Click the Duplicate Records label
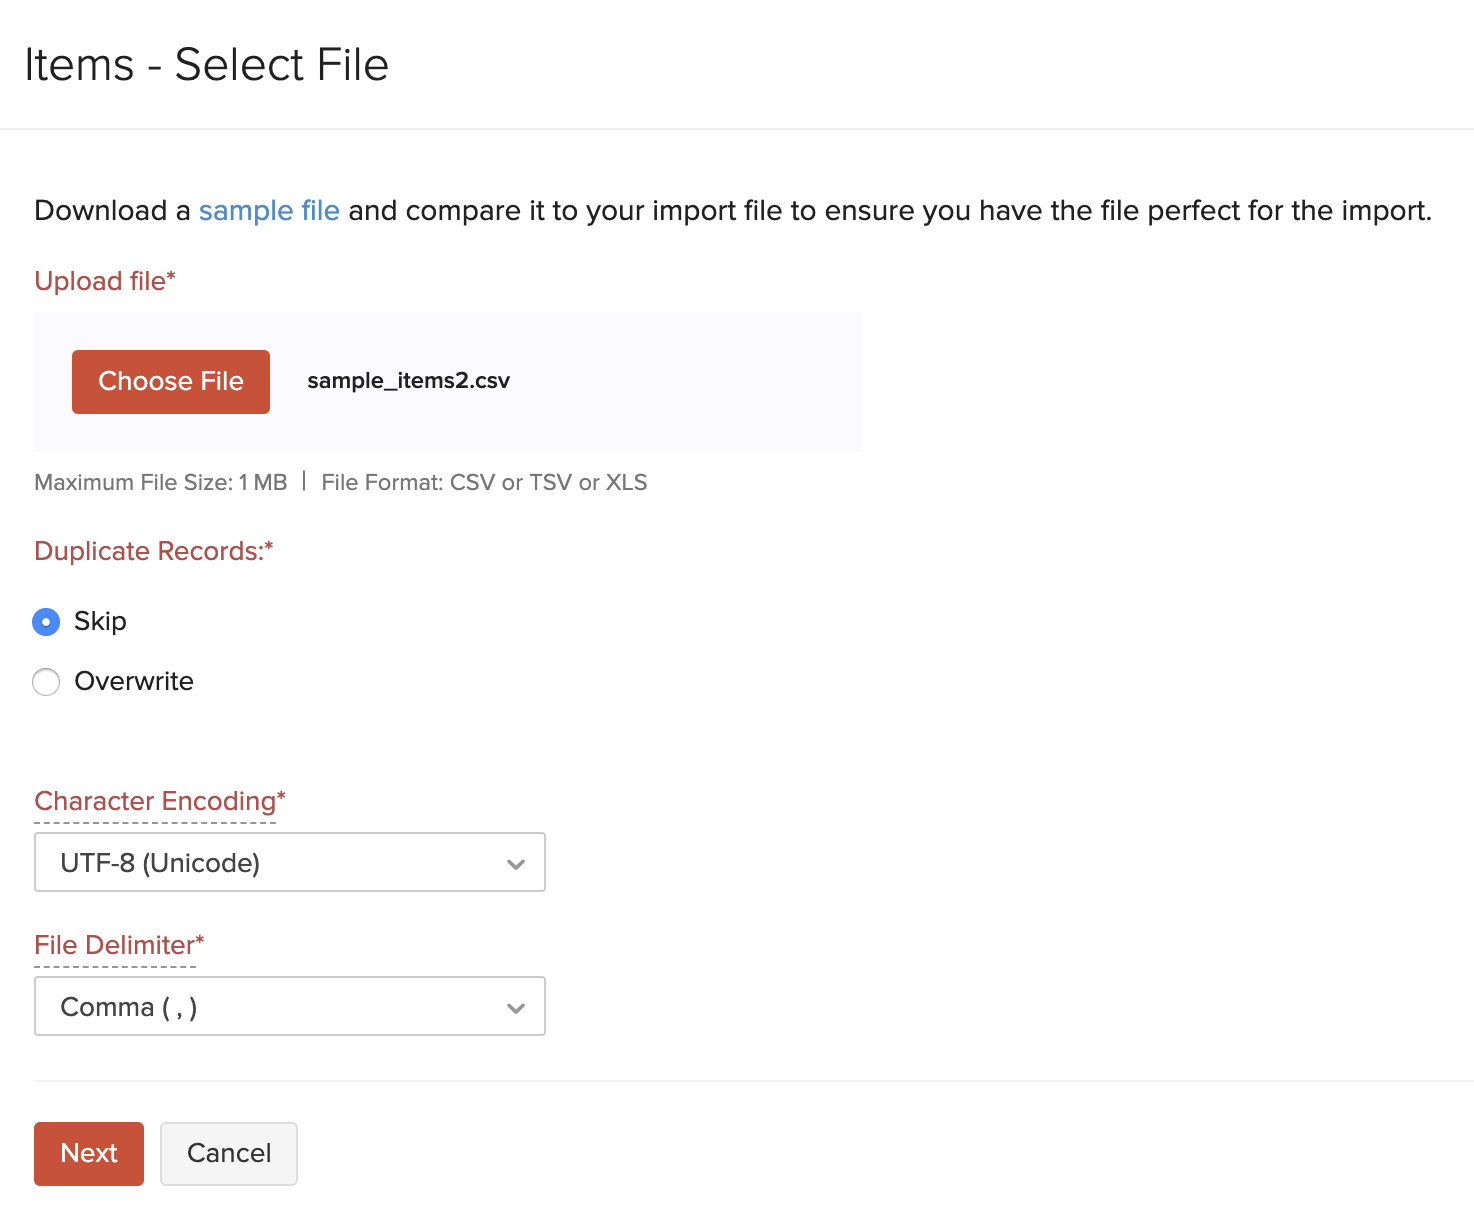 (153, 550)
